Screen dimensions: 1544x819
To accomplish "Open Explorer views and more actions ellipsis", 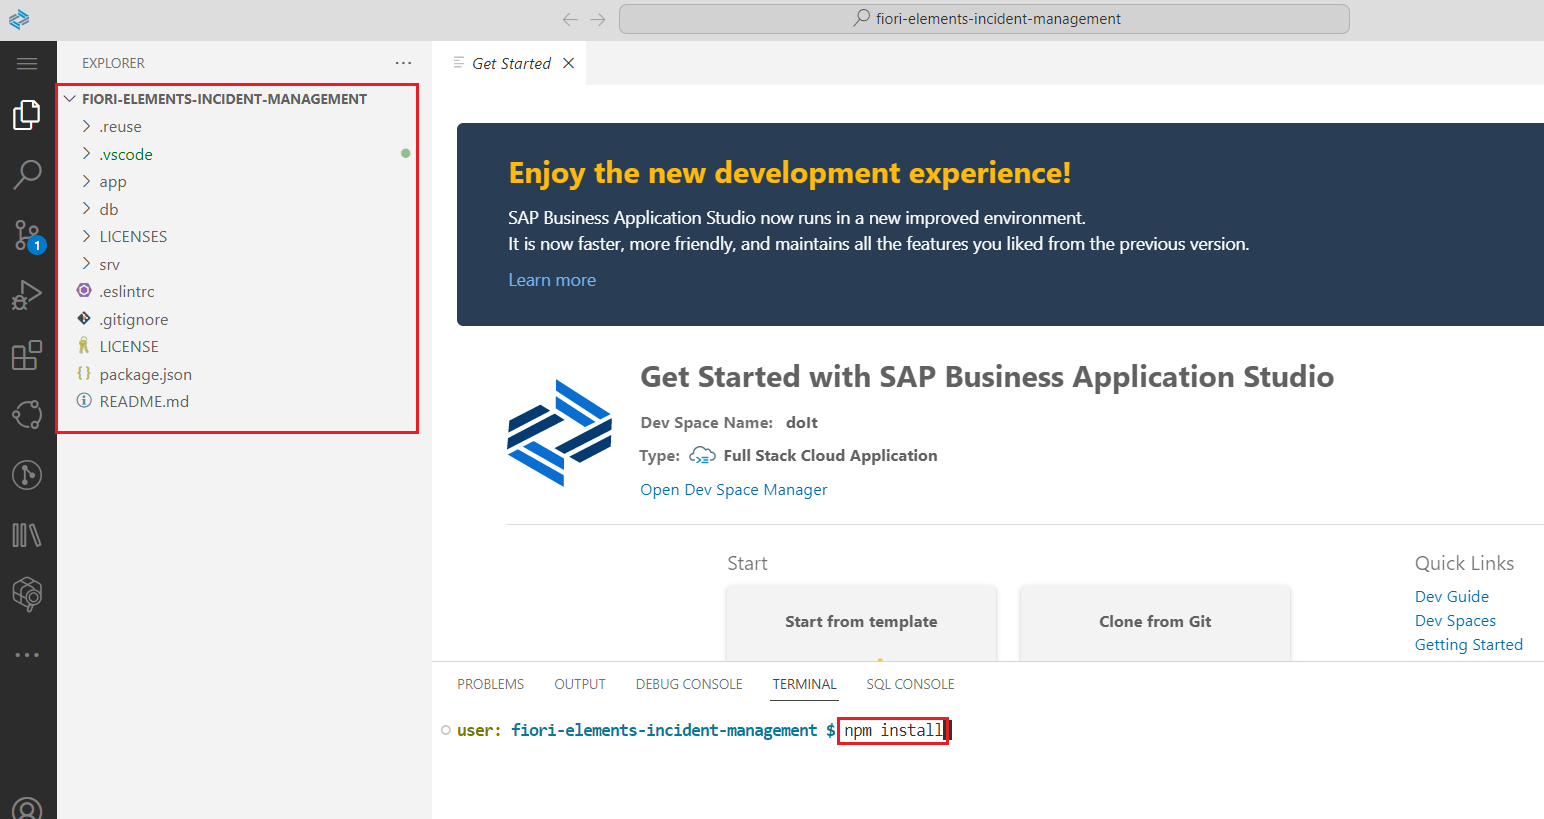I will click(403, 63).
